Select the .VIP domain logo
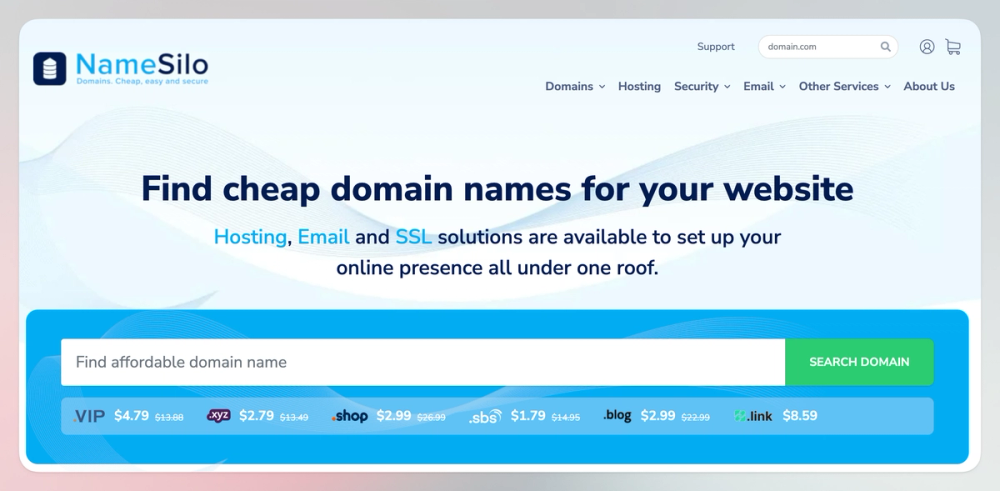Viewport: 1000px width, 491px height. 89,416
